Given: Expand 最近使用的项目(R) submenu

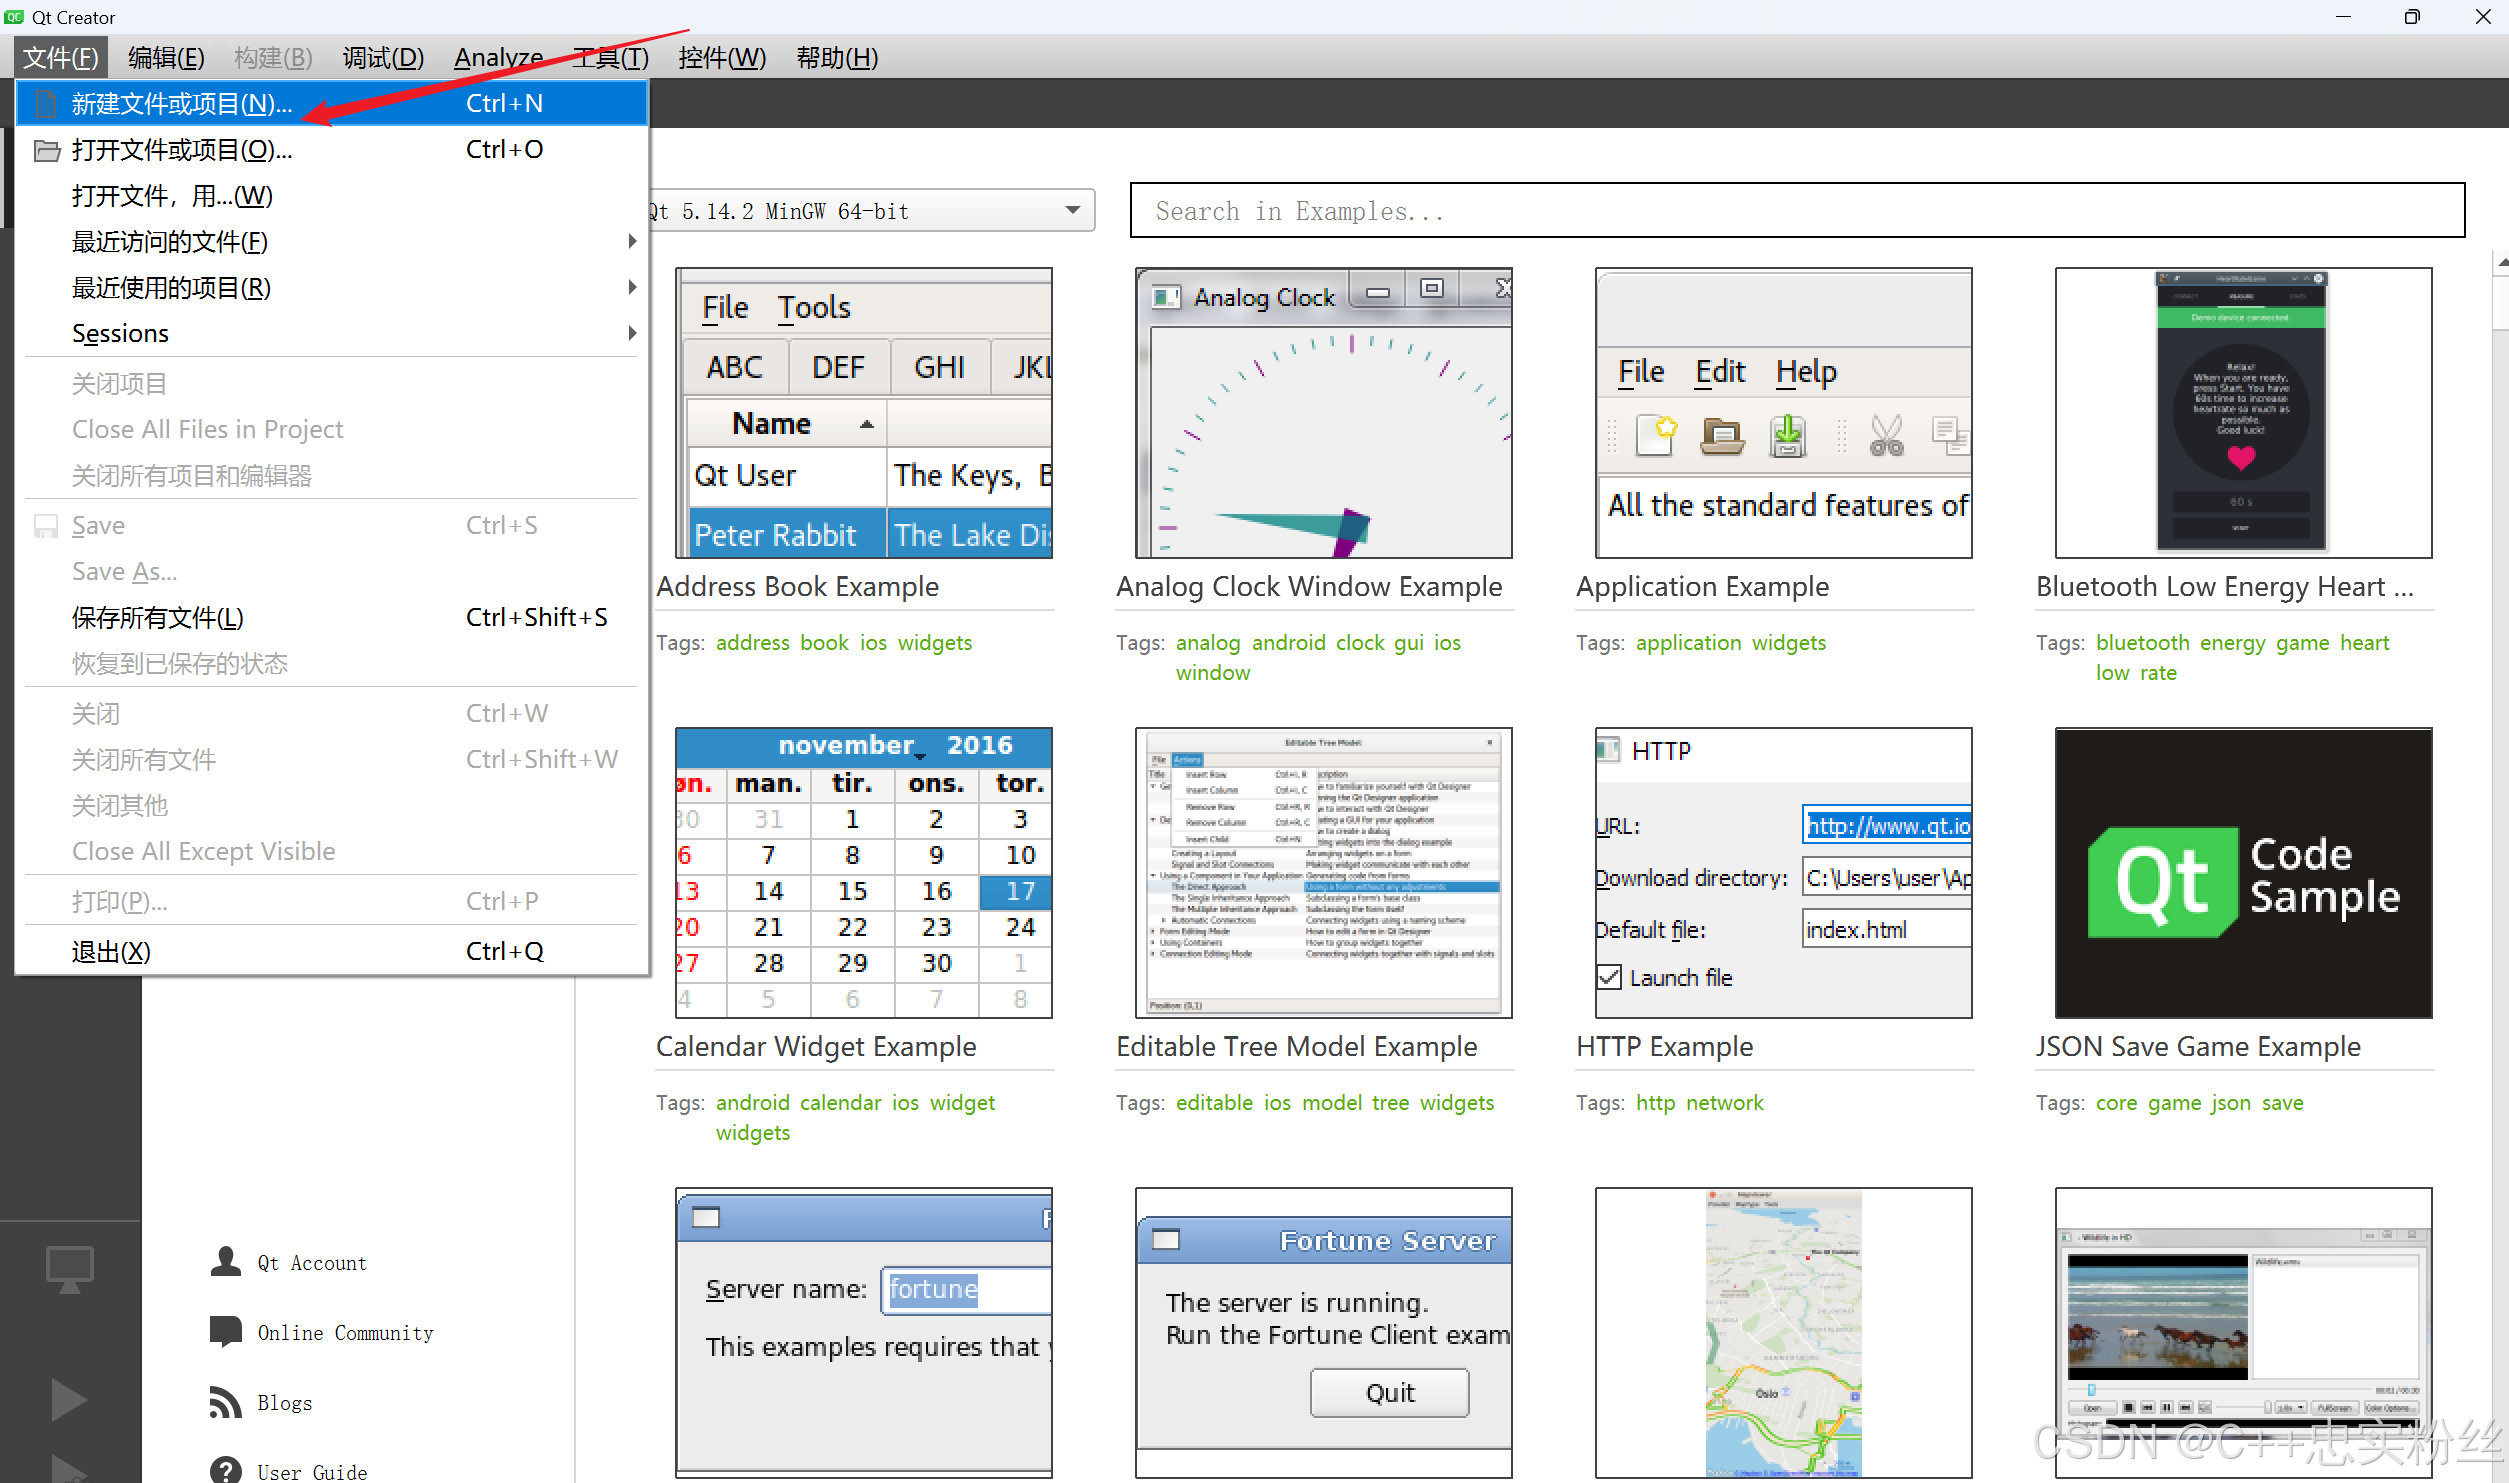Looking at the screenshot, I should (x=332, y=288).
